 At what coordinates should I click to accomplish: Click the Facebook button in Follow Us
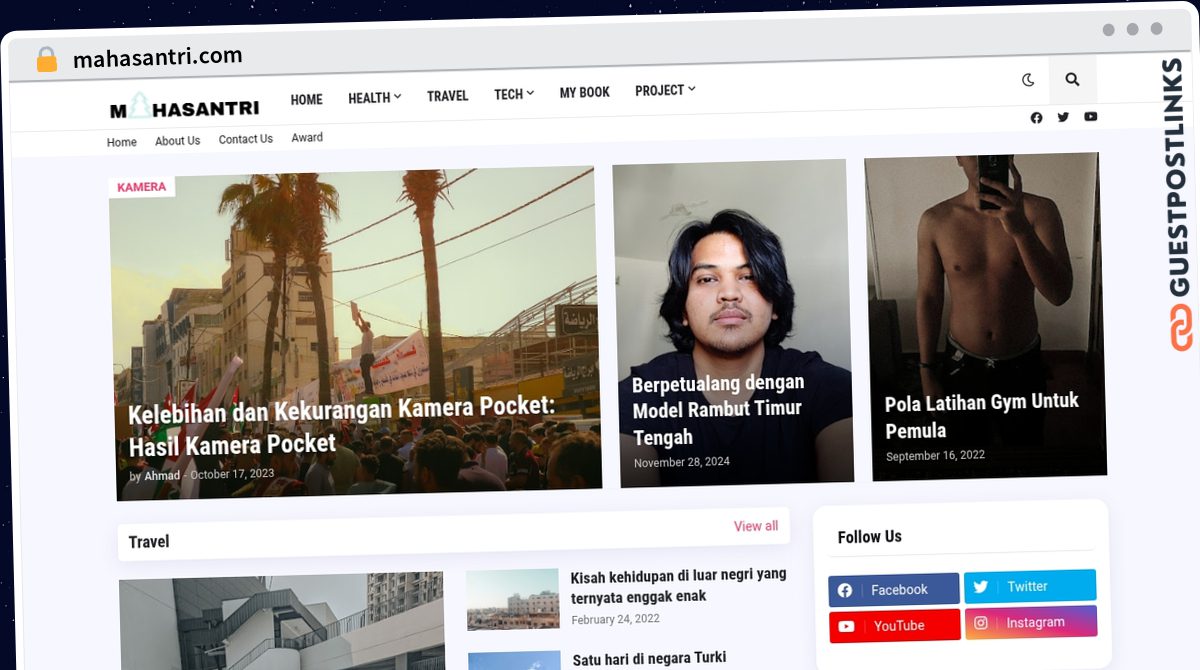click(x=893, y=589)
